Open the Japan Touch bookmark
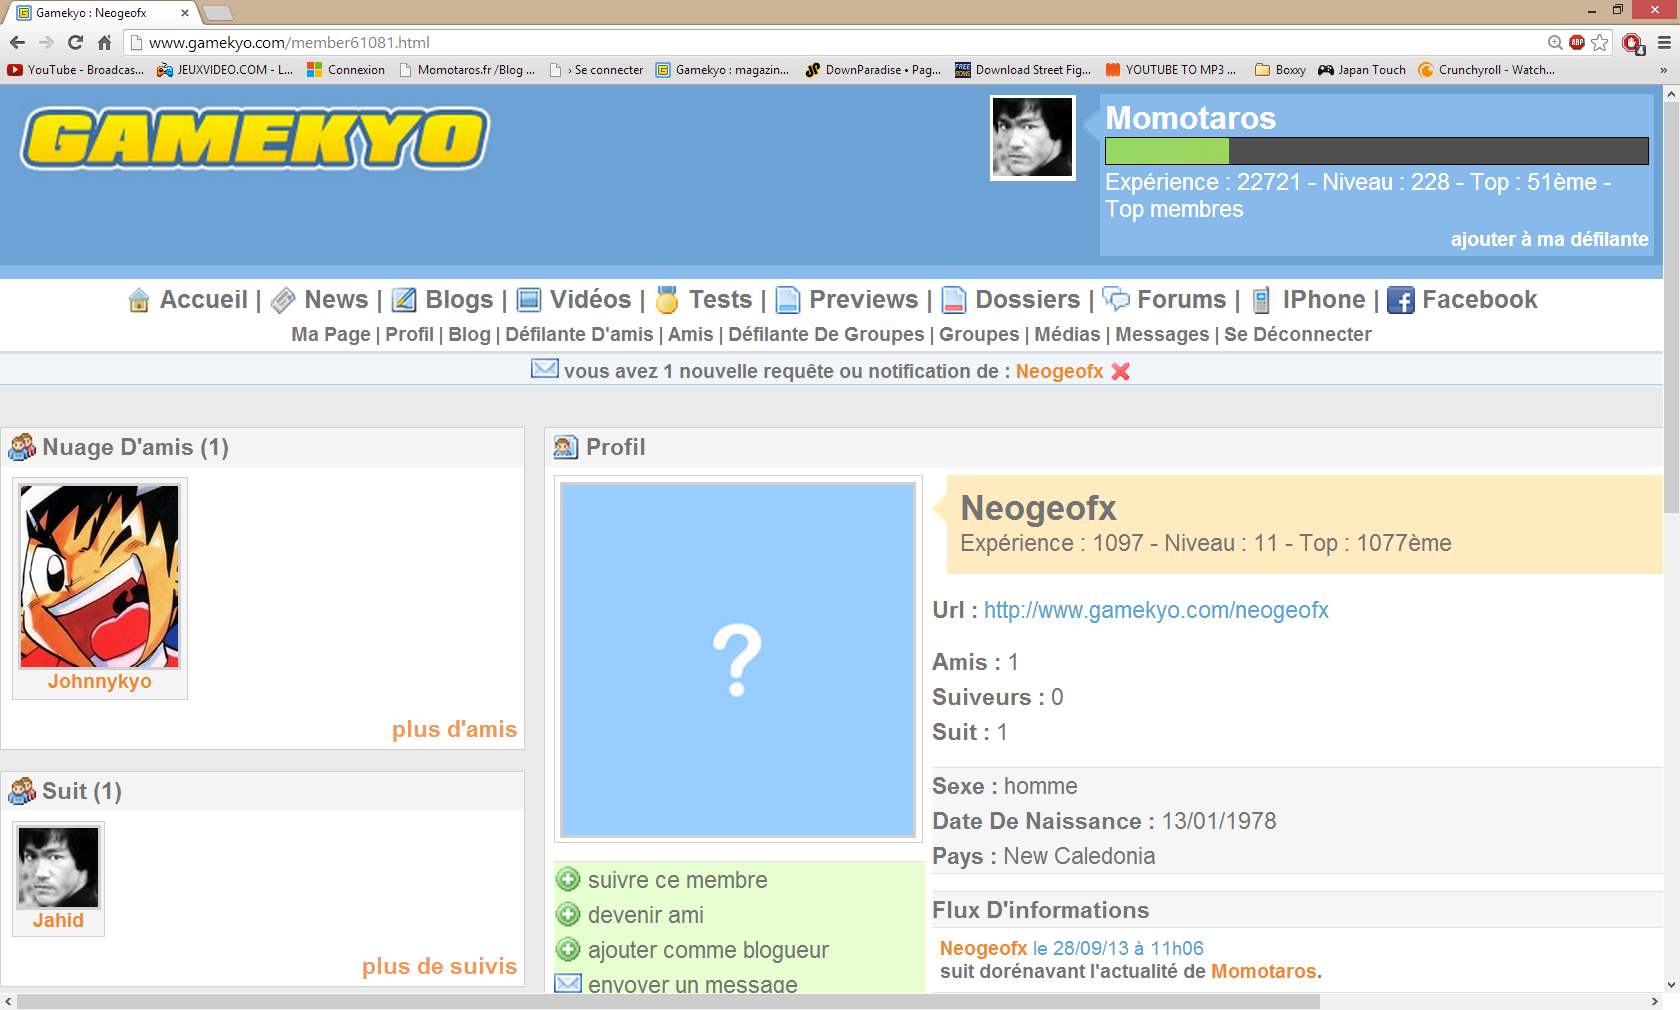Image resolution: width=1680 pixels, height=1010 pixels. coord(1362,70)
